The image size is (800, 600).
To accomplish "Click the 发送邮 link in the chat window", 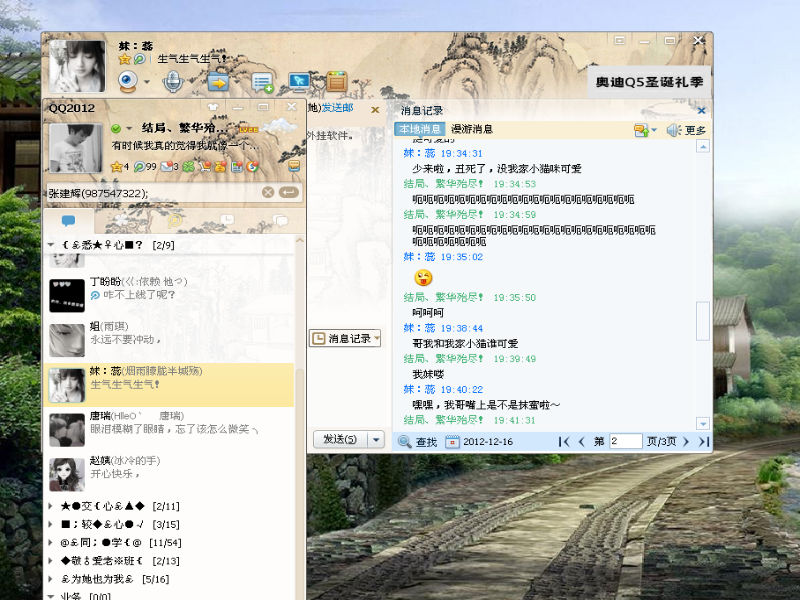I will pyautogui.click(x=337, y=108).
